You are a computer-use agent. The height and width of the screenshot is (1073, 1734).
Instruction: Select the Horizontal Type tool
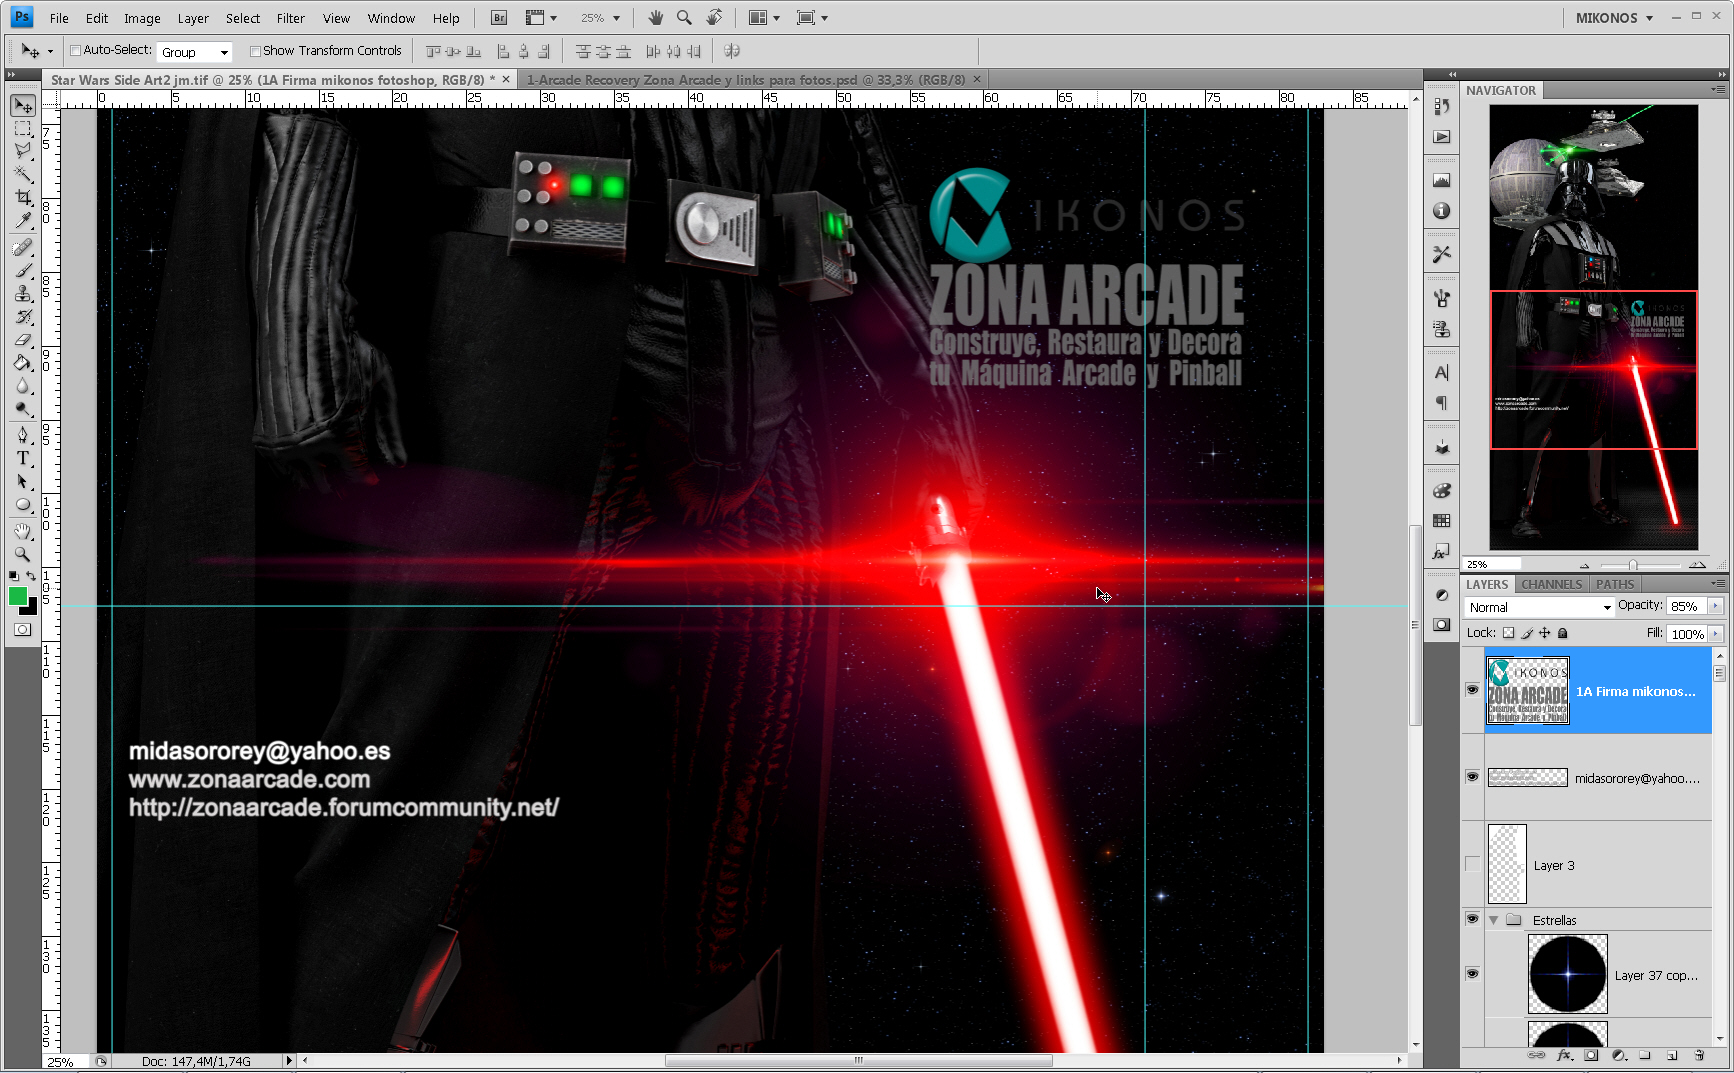point(23,458)
